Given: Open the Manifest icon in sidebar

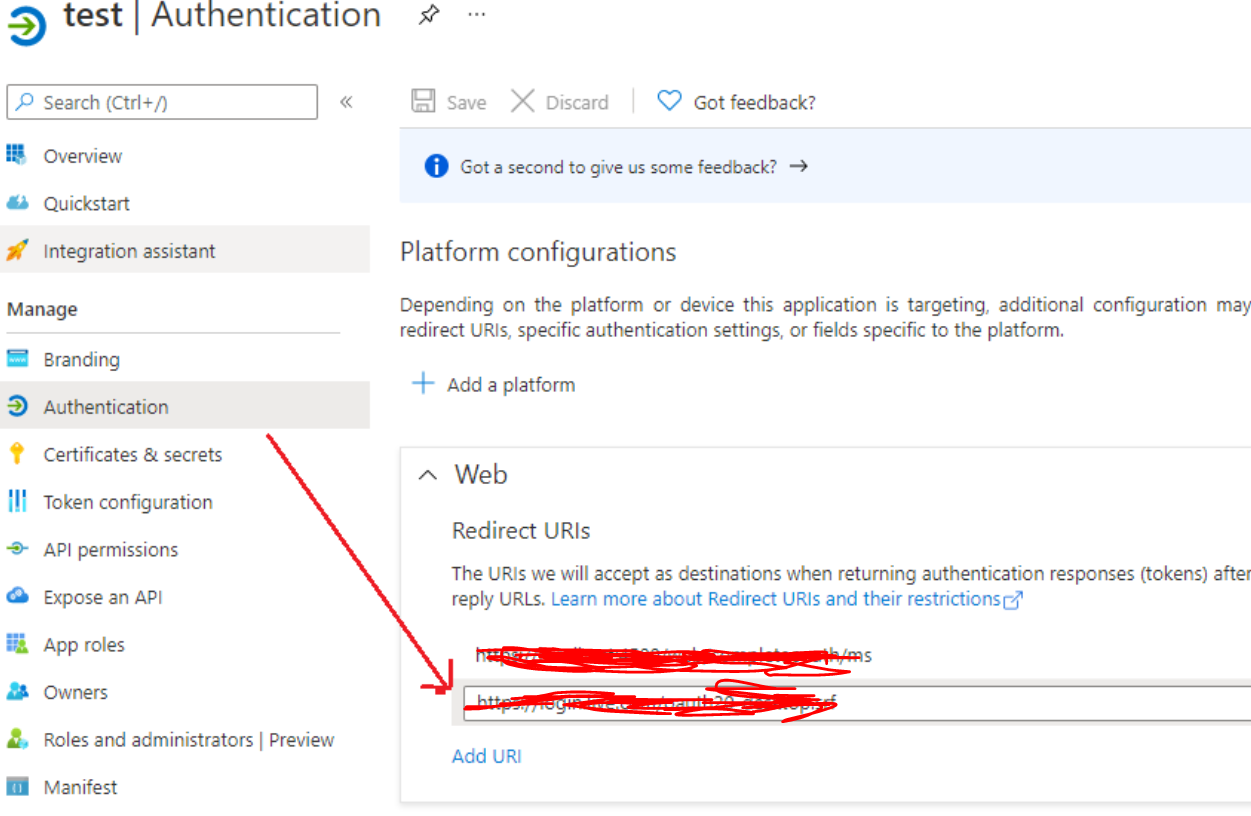Looking at the screenshot, I should click(x=17, y=787).
